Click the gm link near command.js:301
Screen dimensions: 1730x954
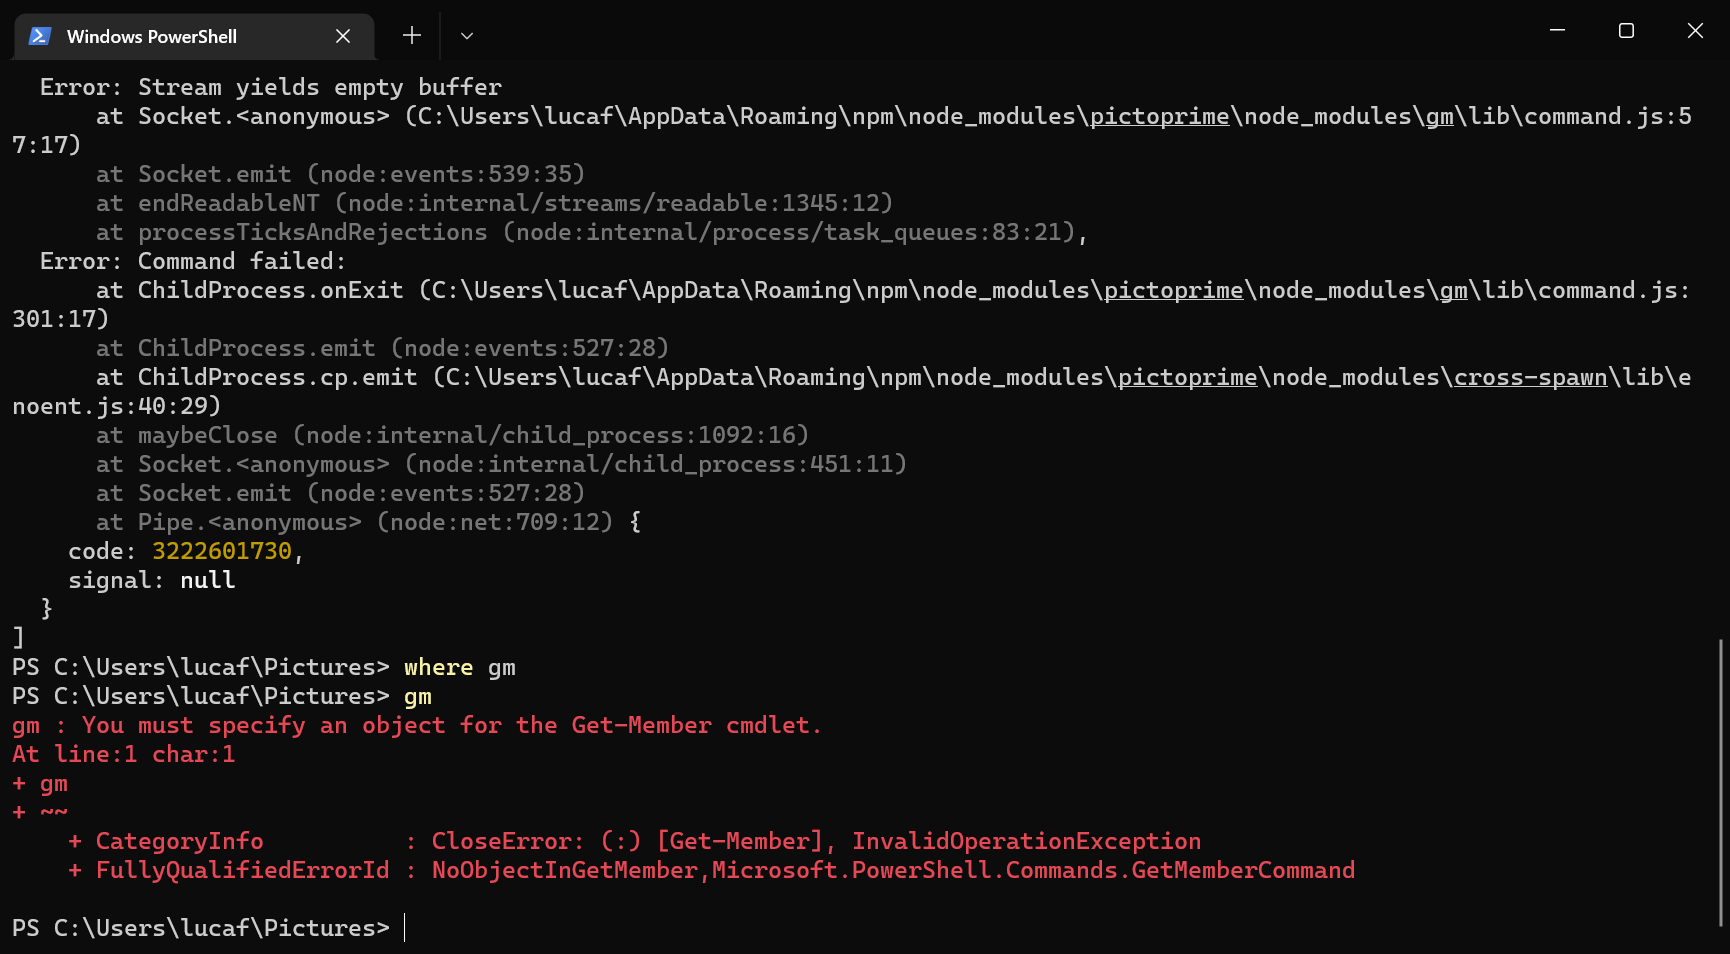pos(1452,290)
